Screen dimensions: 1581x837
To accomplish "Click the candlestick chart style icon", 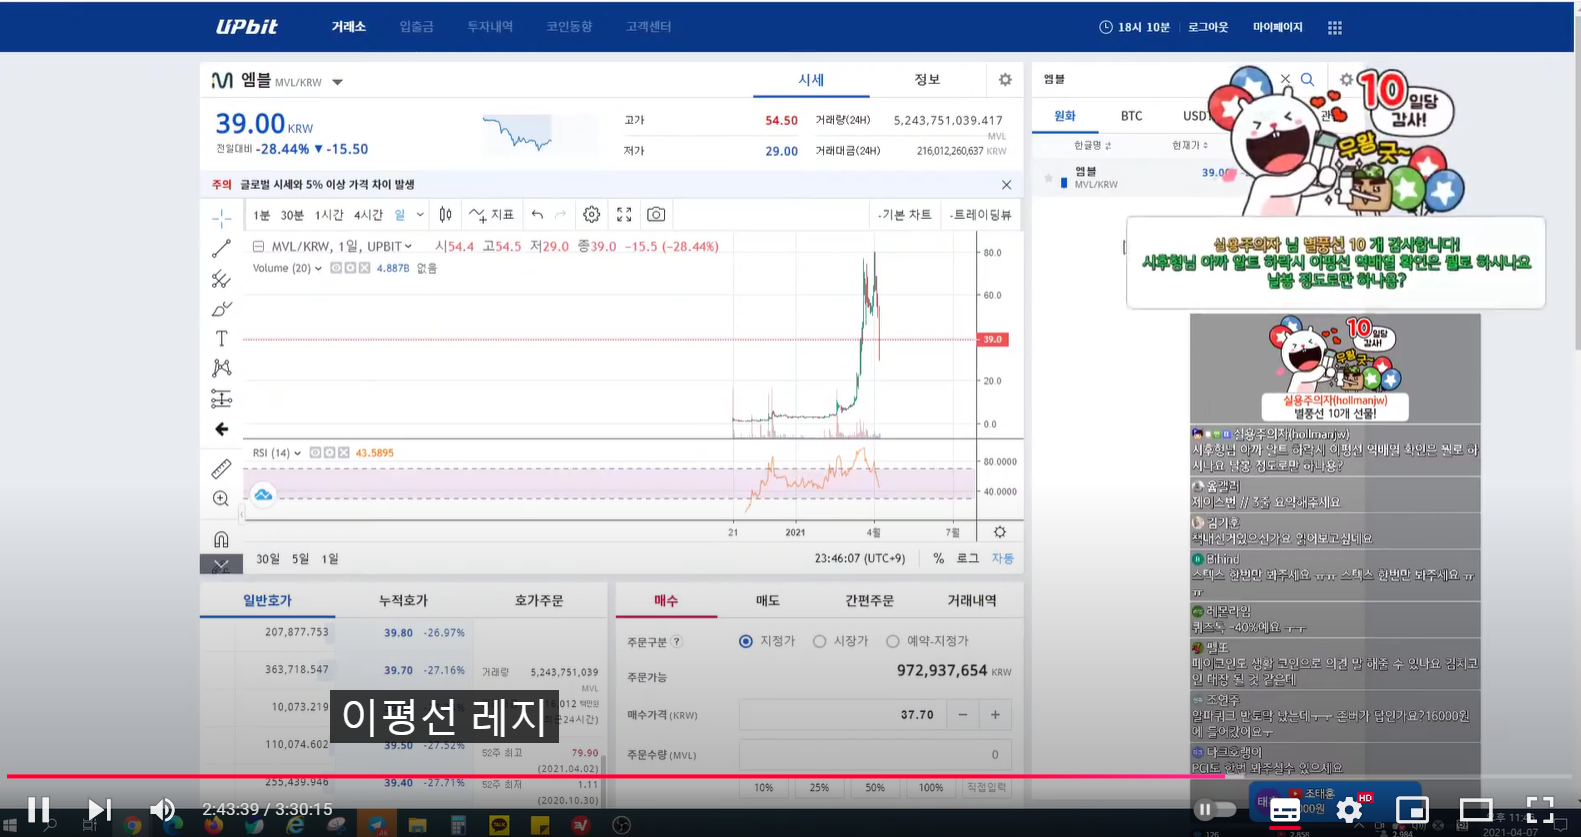I will point(445,214).
